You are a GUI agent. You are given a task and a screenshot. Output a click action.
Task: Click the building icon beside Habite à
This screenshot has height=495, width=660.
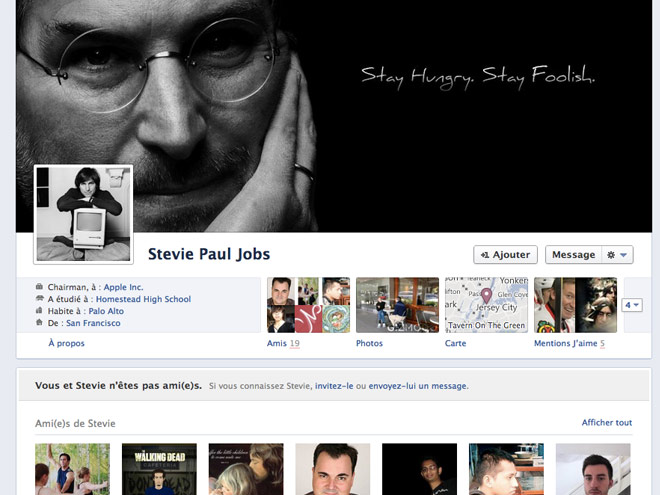[39, 311]
